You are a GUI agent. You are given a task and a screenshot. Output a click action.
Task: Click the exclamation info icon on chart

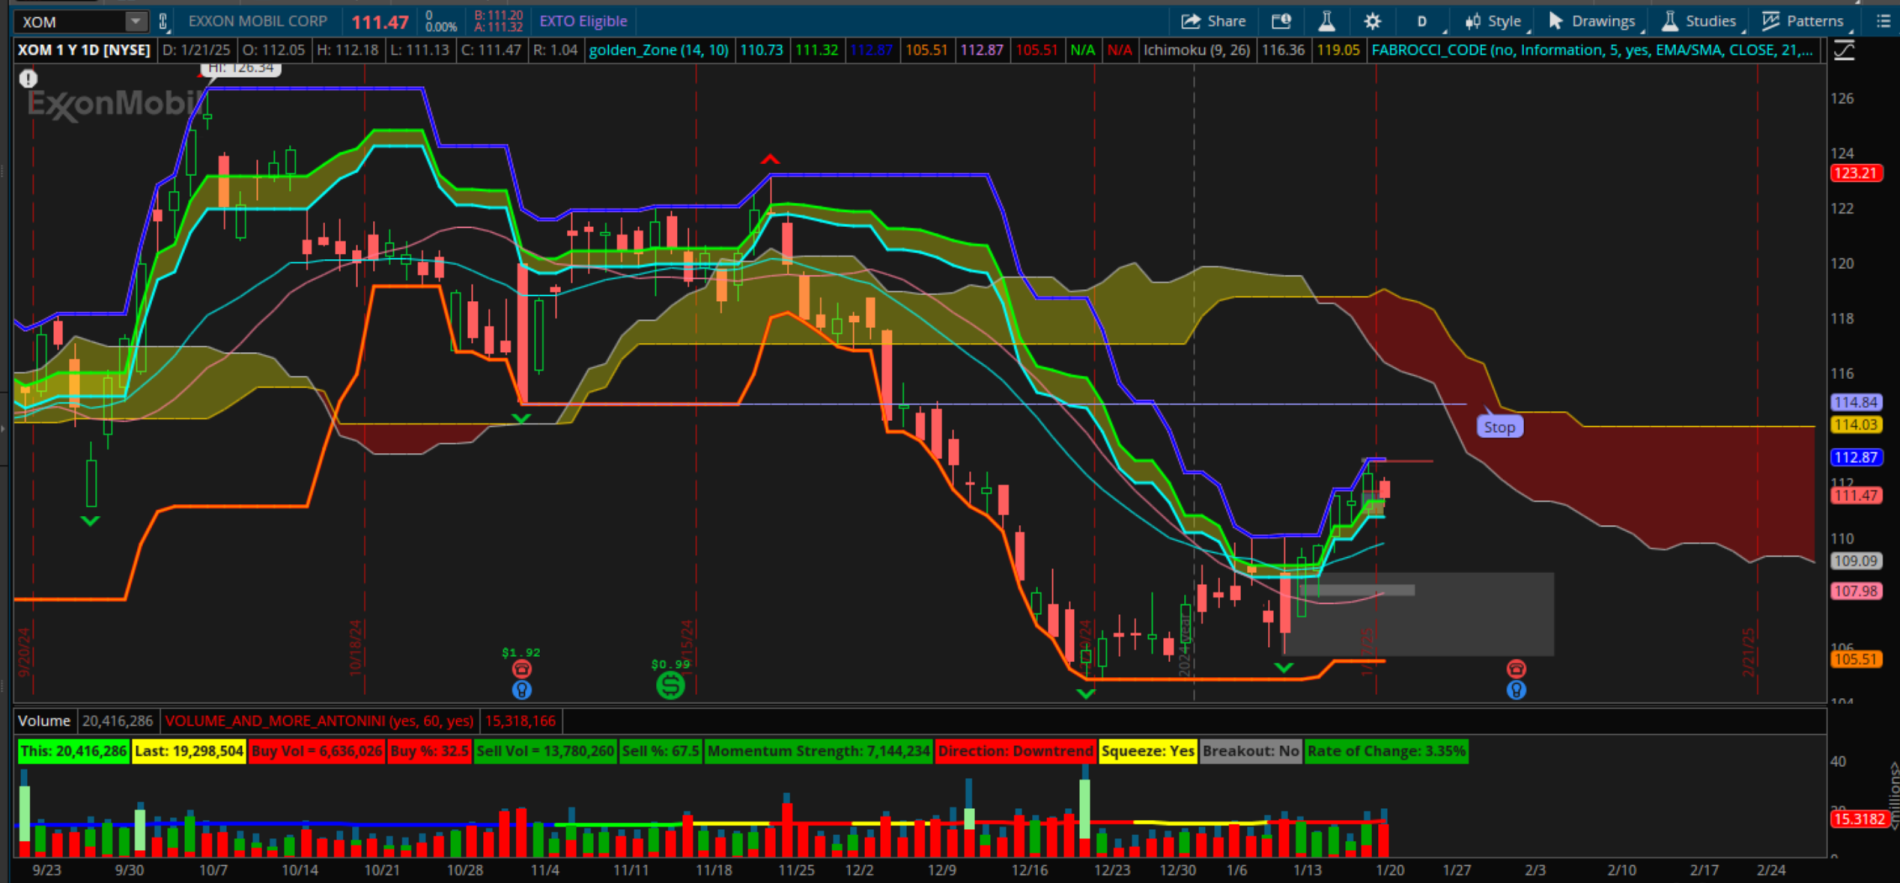coord(28,78)
